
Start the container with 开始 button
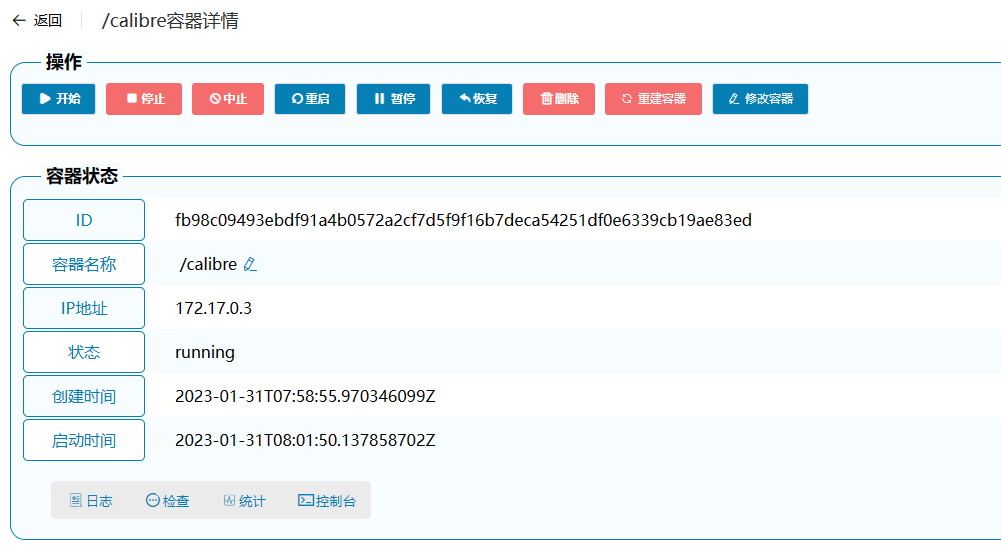click(x=59, y=99)
